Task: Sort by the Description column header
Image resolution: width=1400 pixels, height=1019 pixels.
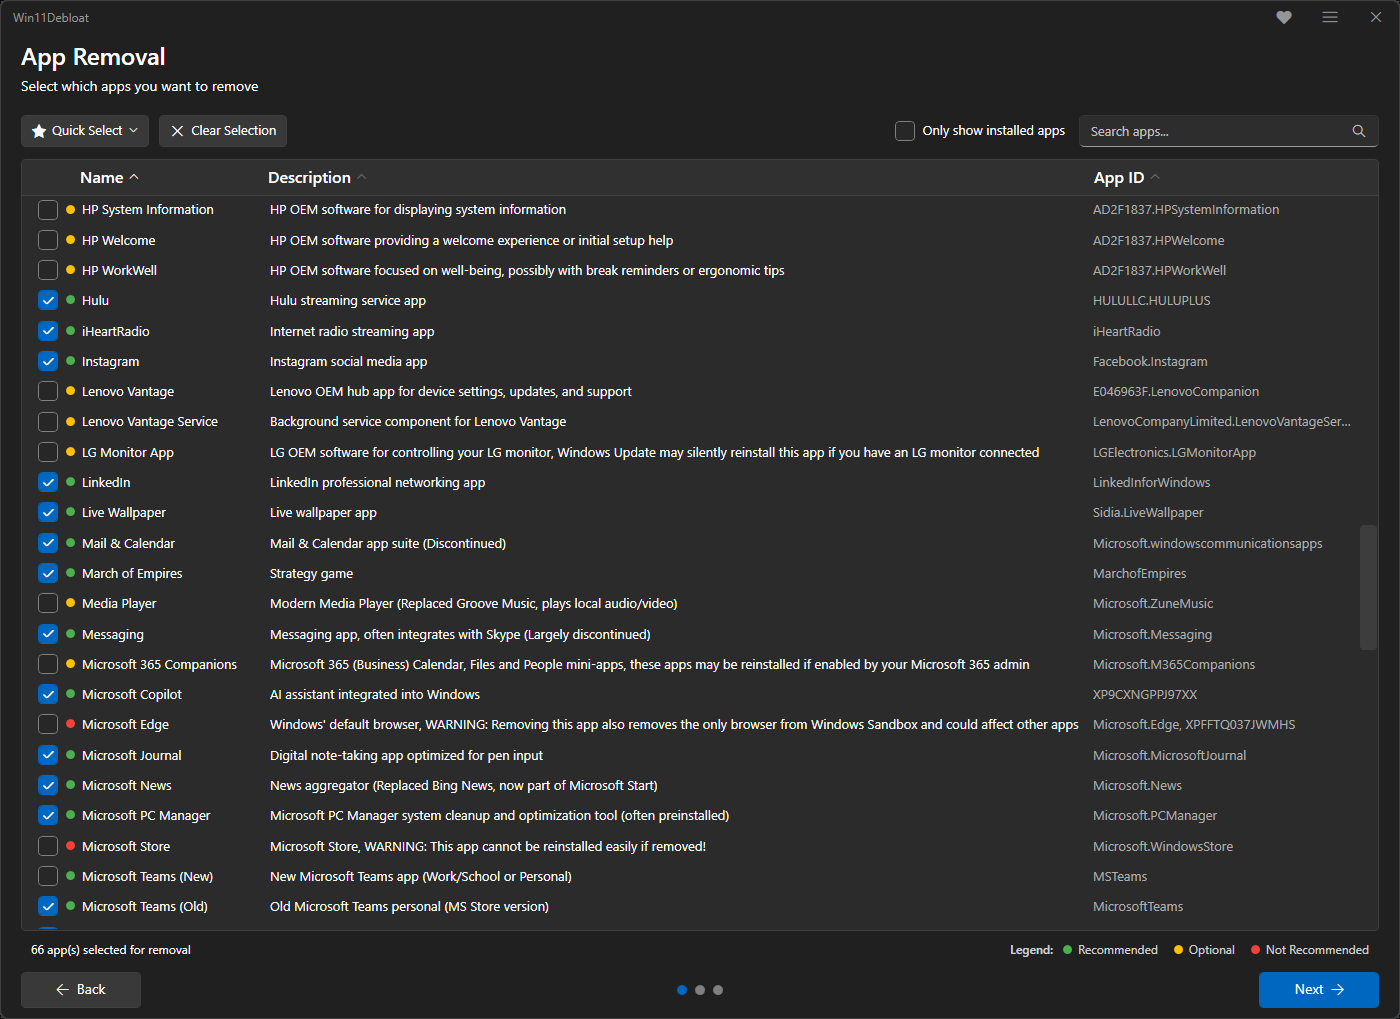Action: (x=317, y=177)
